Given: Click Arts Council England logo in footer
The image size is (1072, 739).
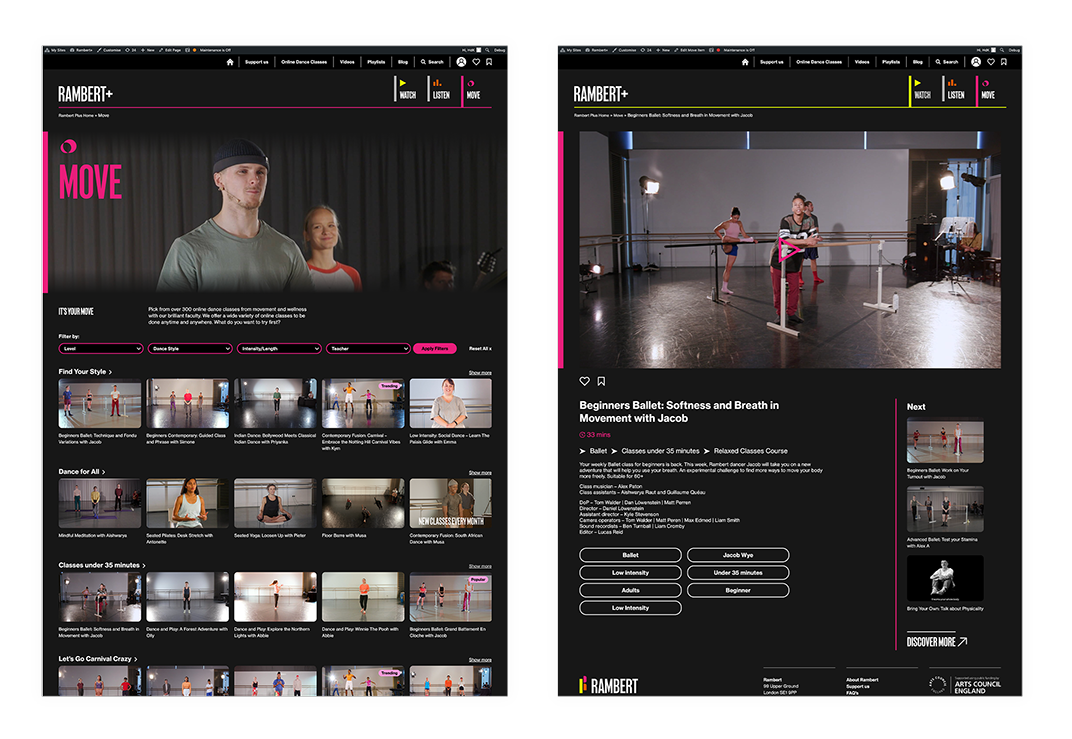Looking at the screenshot, I should click(x=965, y=685).
